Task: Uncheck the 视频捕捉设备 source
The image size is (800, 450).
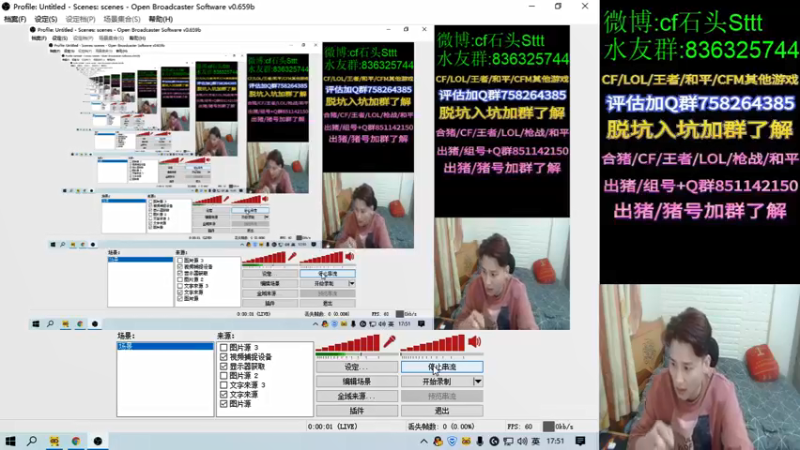Action: (223, 357)
